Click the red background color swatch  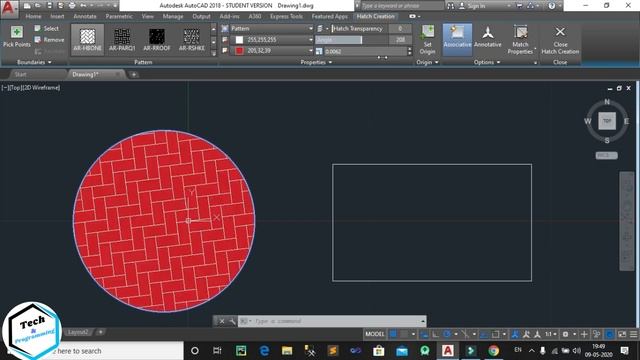[239, 51]
